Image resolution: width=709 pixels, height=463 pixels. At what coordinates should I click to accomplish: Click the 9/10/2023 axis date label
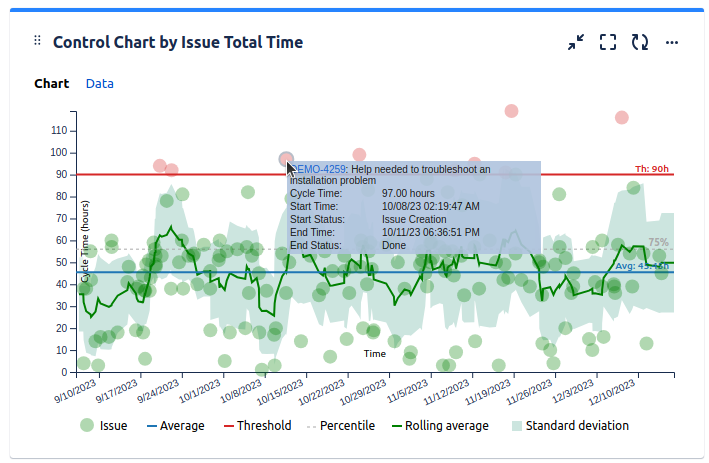point(76,391)
